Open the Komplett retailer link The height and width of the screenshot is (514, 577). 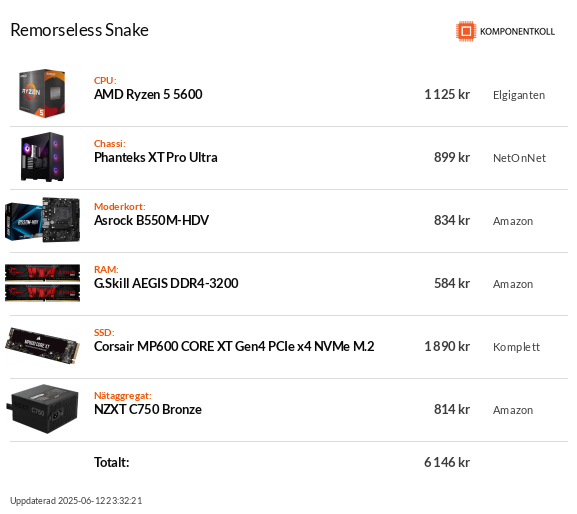[516, 347]
